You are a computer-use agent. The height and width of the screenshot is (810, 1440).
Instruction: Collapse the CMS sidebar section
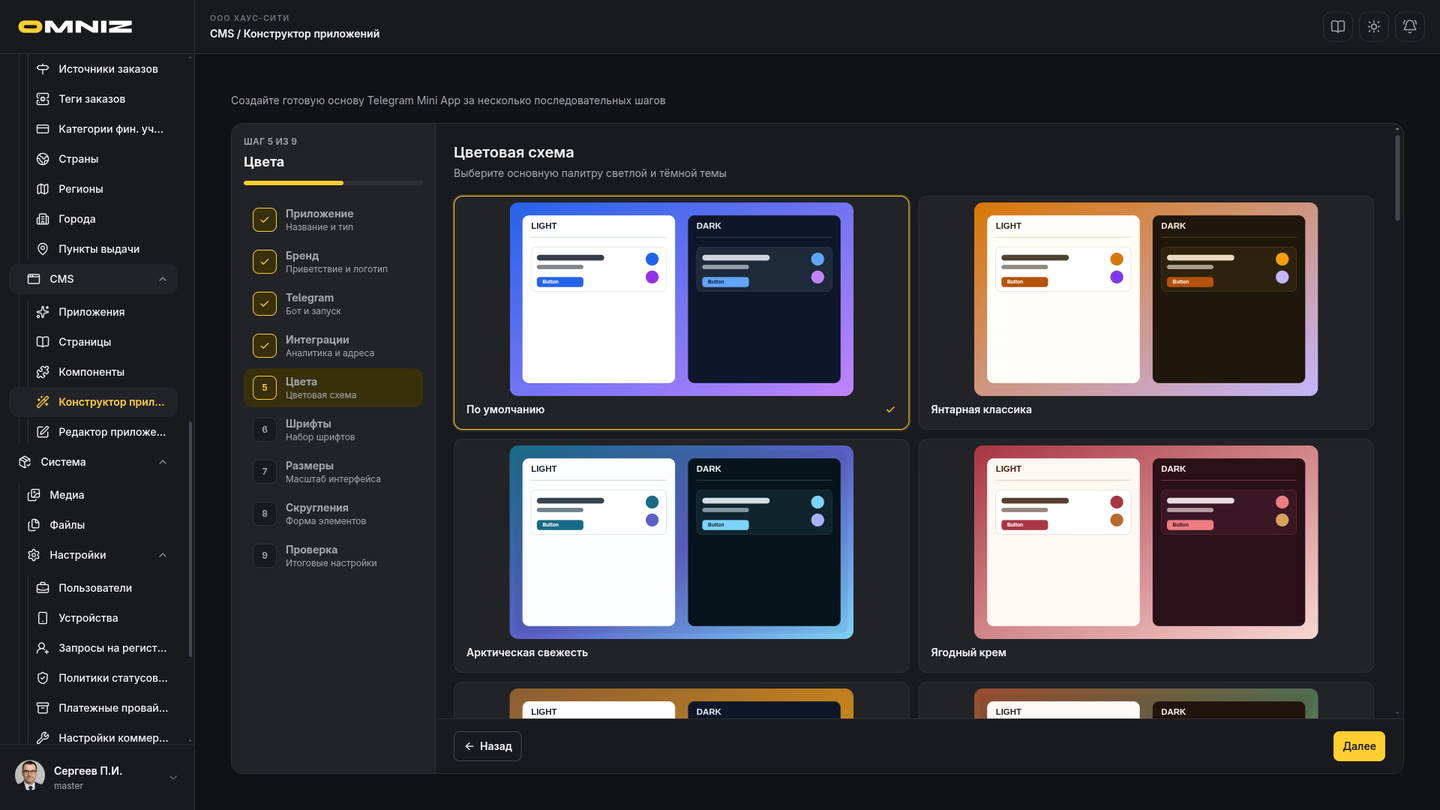(163, 279)
